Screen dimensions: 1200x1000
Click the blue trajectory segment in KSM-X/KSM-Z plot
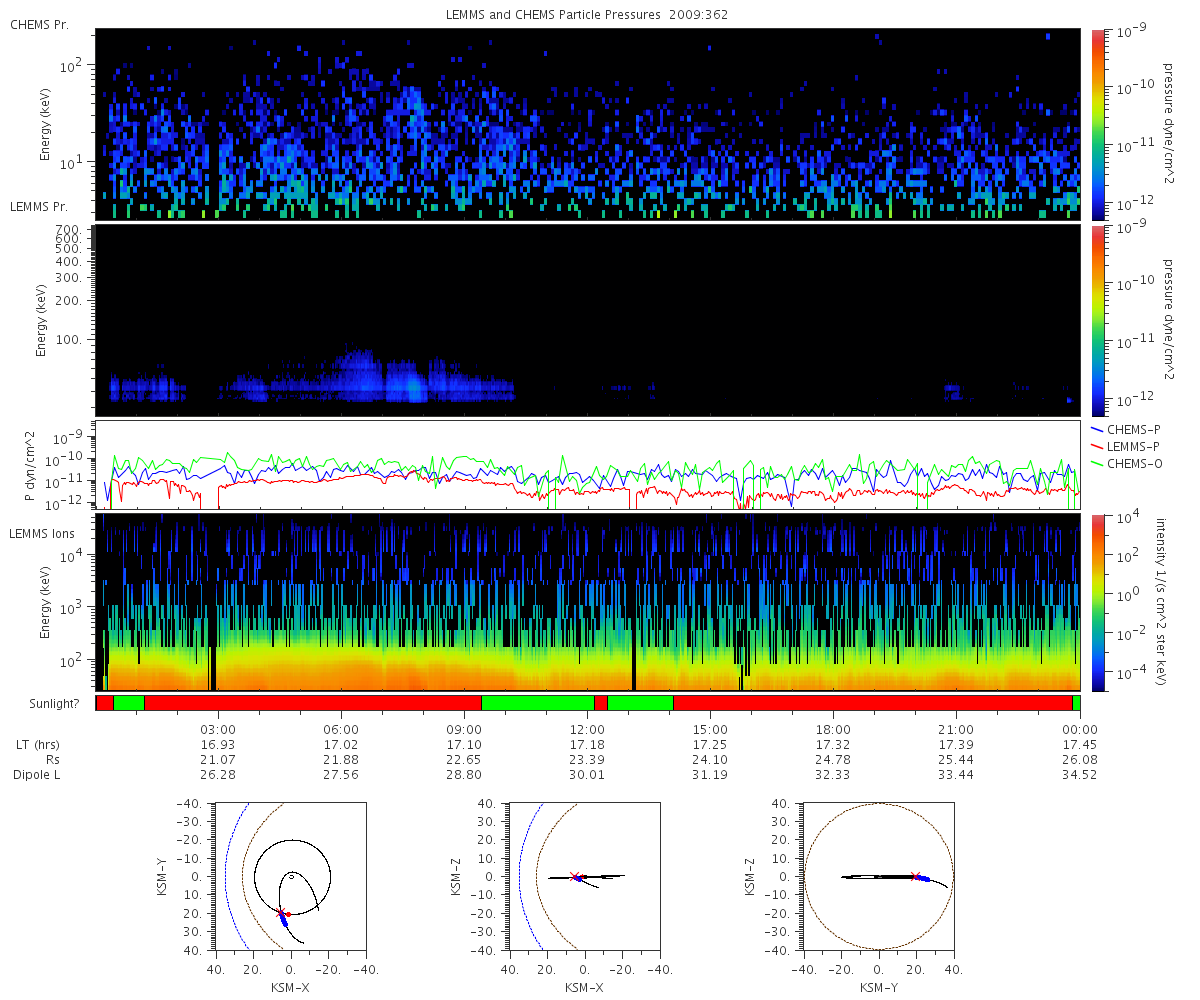pos(579,878)
